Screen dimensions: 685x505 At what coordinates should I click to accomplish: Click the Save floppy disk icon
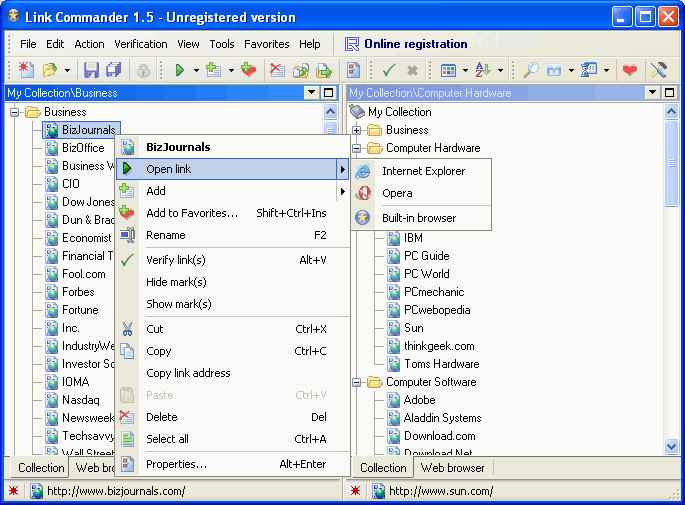tap(91, 70)
